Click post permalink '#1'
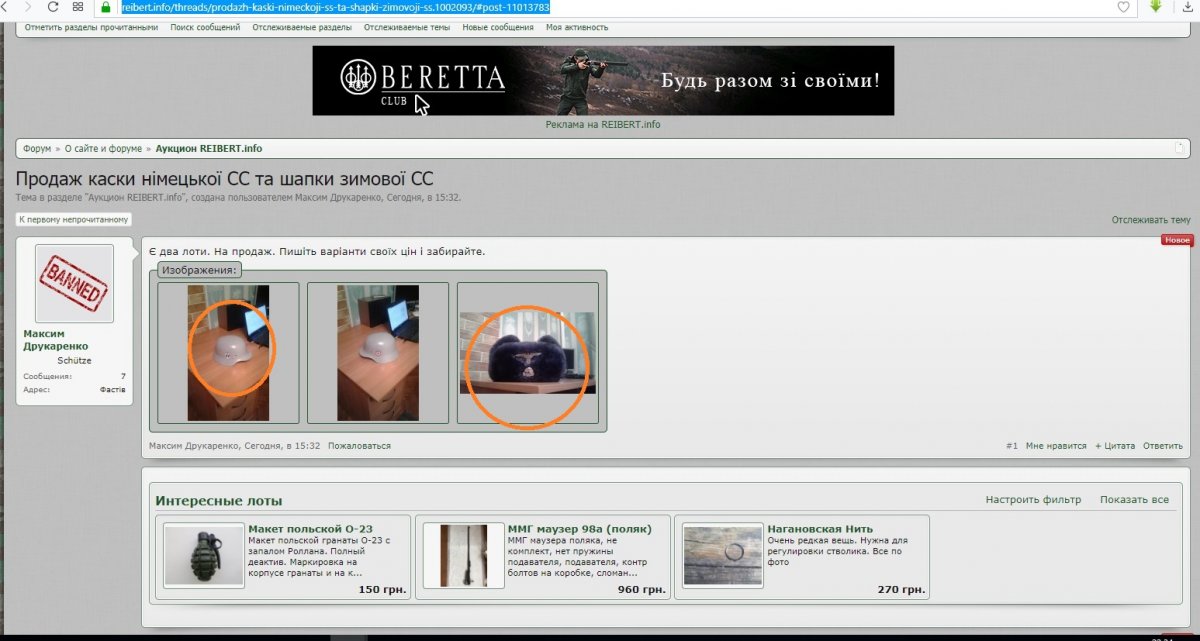Image resolution: width=1200 pixels, height=641 pixels. coord(1011,446)
